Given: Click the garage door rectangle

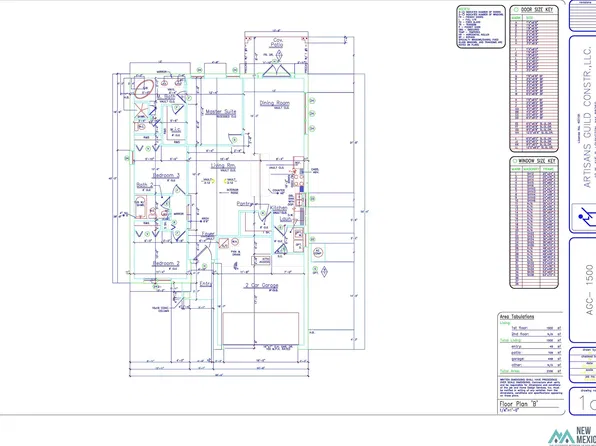Looking at the screenshot, I should tap(261, 329).
